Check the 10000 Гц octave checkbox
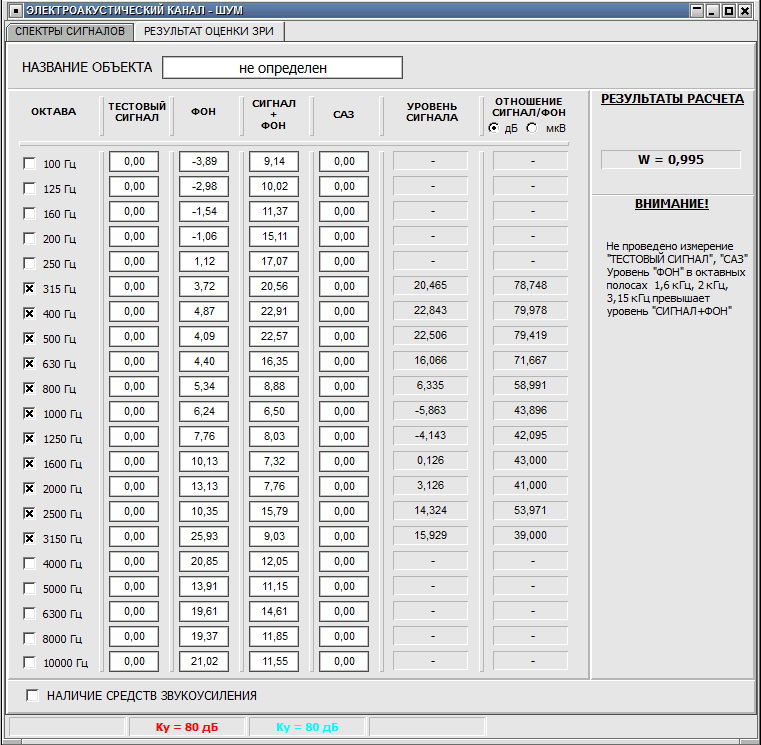 pos(29,663)
